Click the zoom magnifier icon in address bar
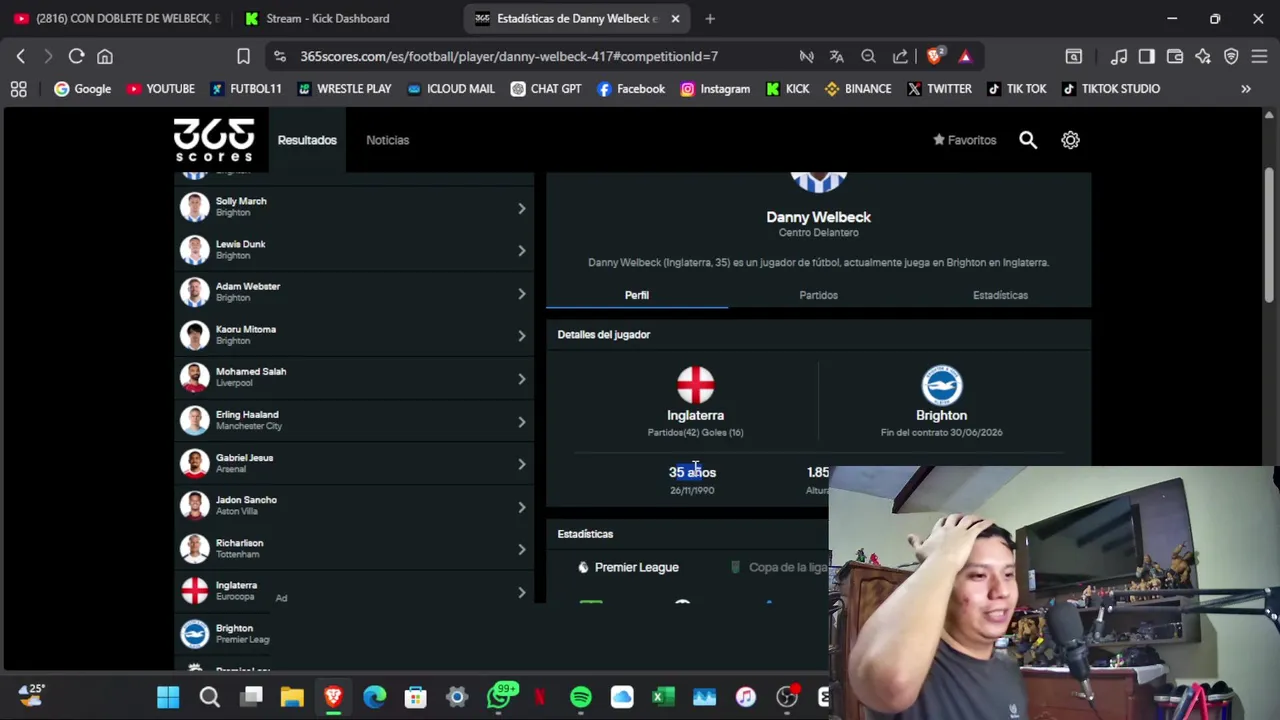1280x720 pixels. (x=868, y=56)
